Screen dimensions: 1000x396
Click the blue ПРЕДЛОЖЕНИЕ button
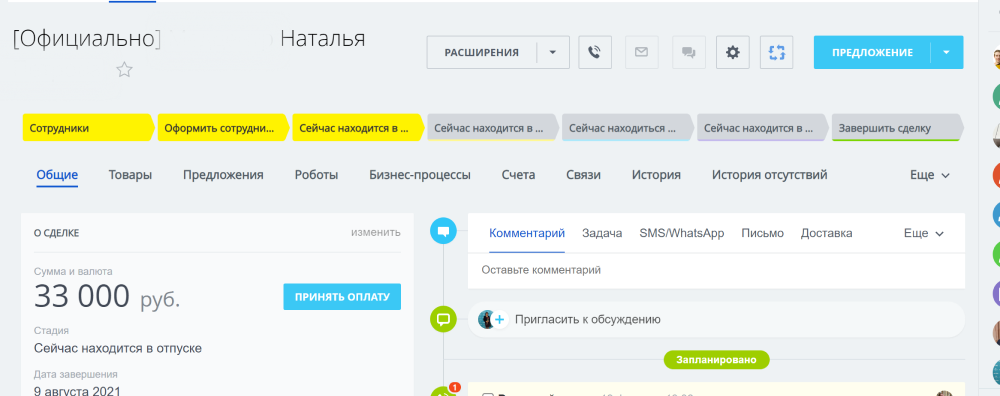tap(872, 52)
